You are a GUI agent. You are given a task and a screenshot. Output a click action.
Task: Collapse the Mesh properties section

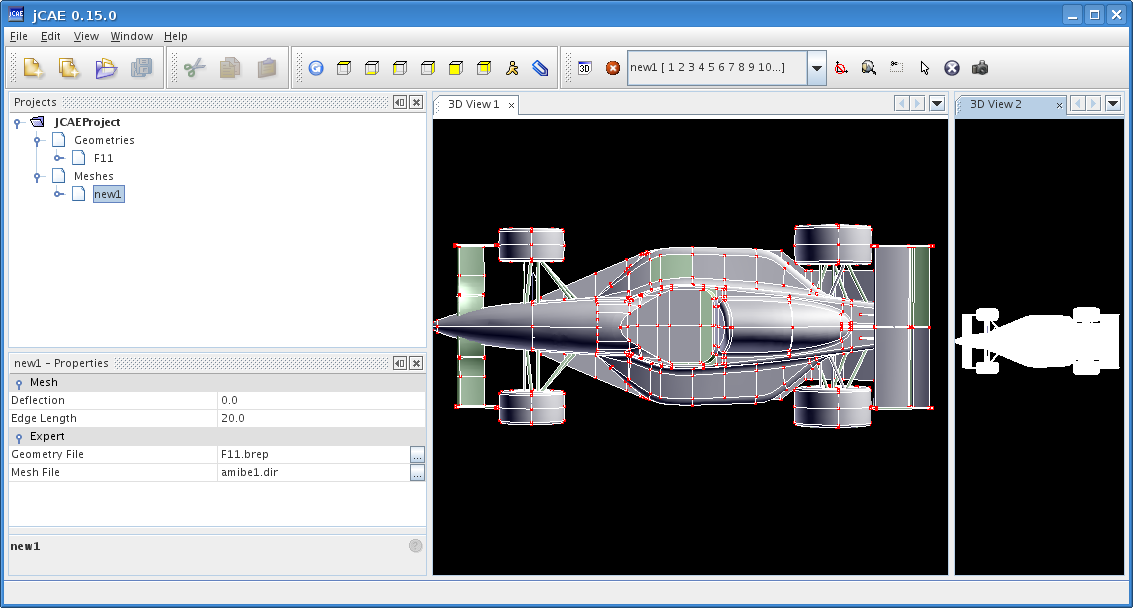click(19, 383)
